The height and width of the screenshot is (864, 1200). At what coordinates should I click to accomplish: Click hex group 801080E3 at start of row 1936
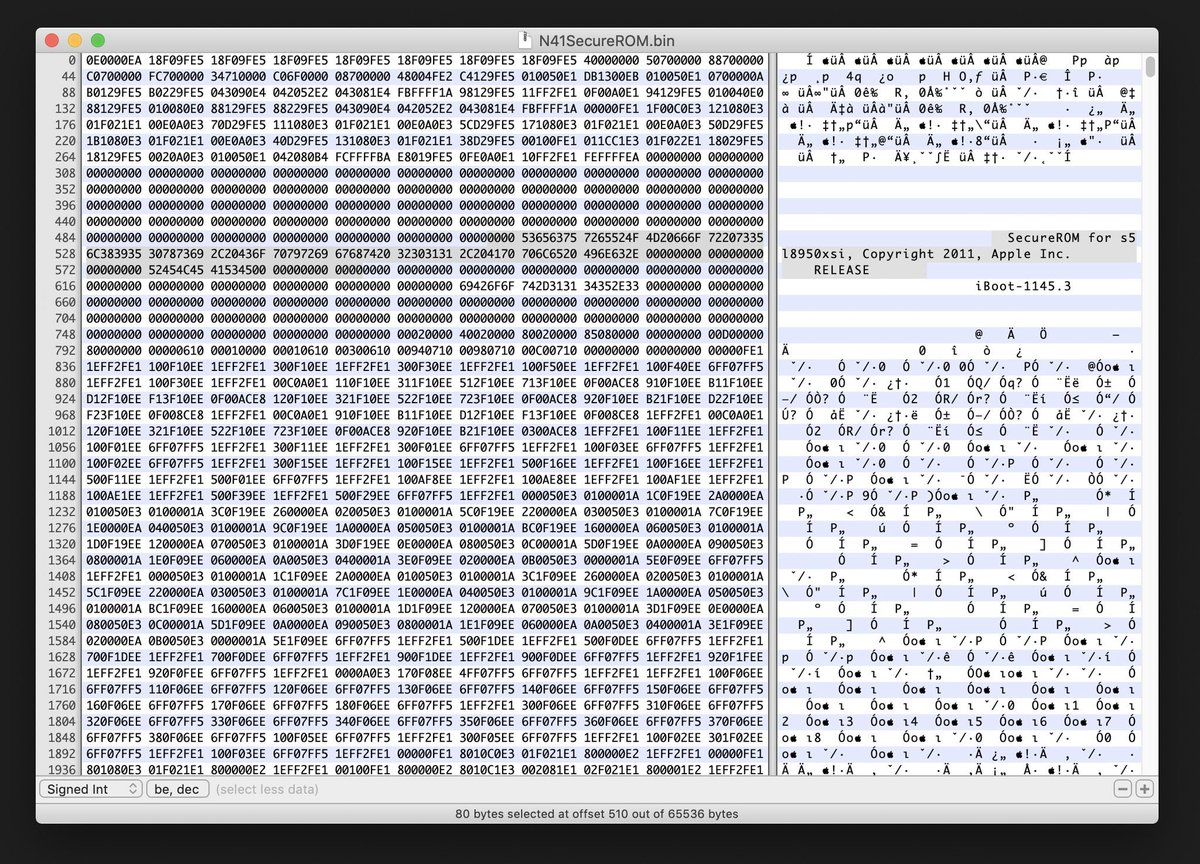point(115,769)
